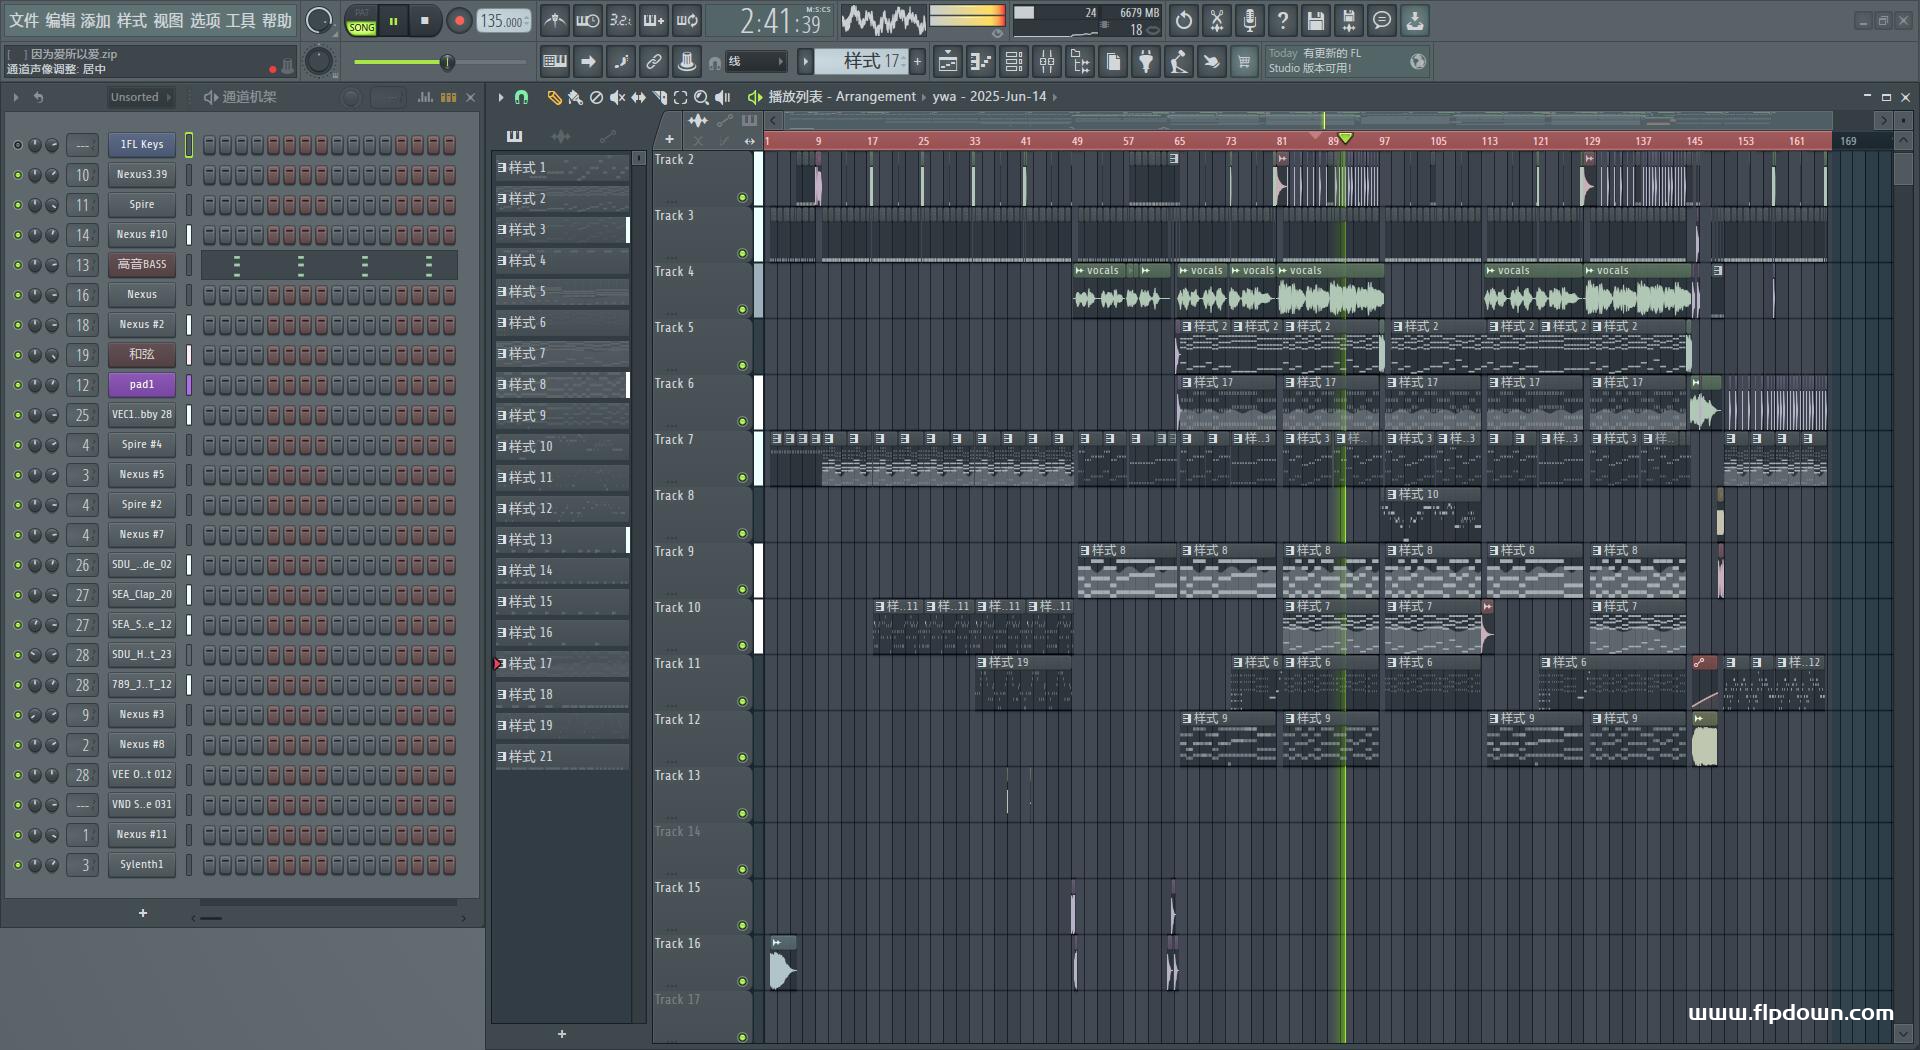This screenshot has height=1050, width=1920.
Task: Open the 样式 menu
Action: (x=132, y=20)
